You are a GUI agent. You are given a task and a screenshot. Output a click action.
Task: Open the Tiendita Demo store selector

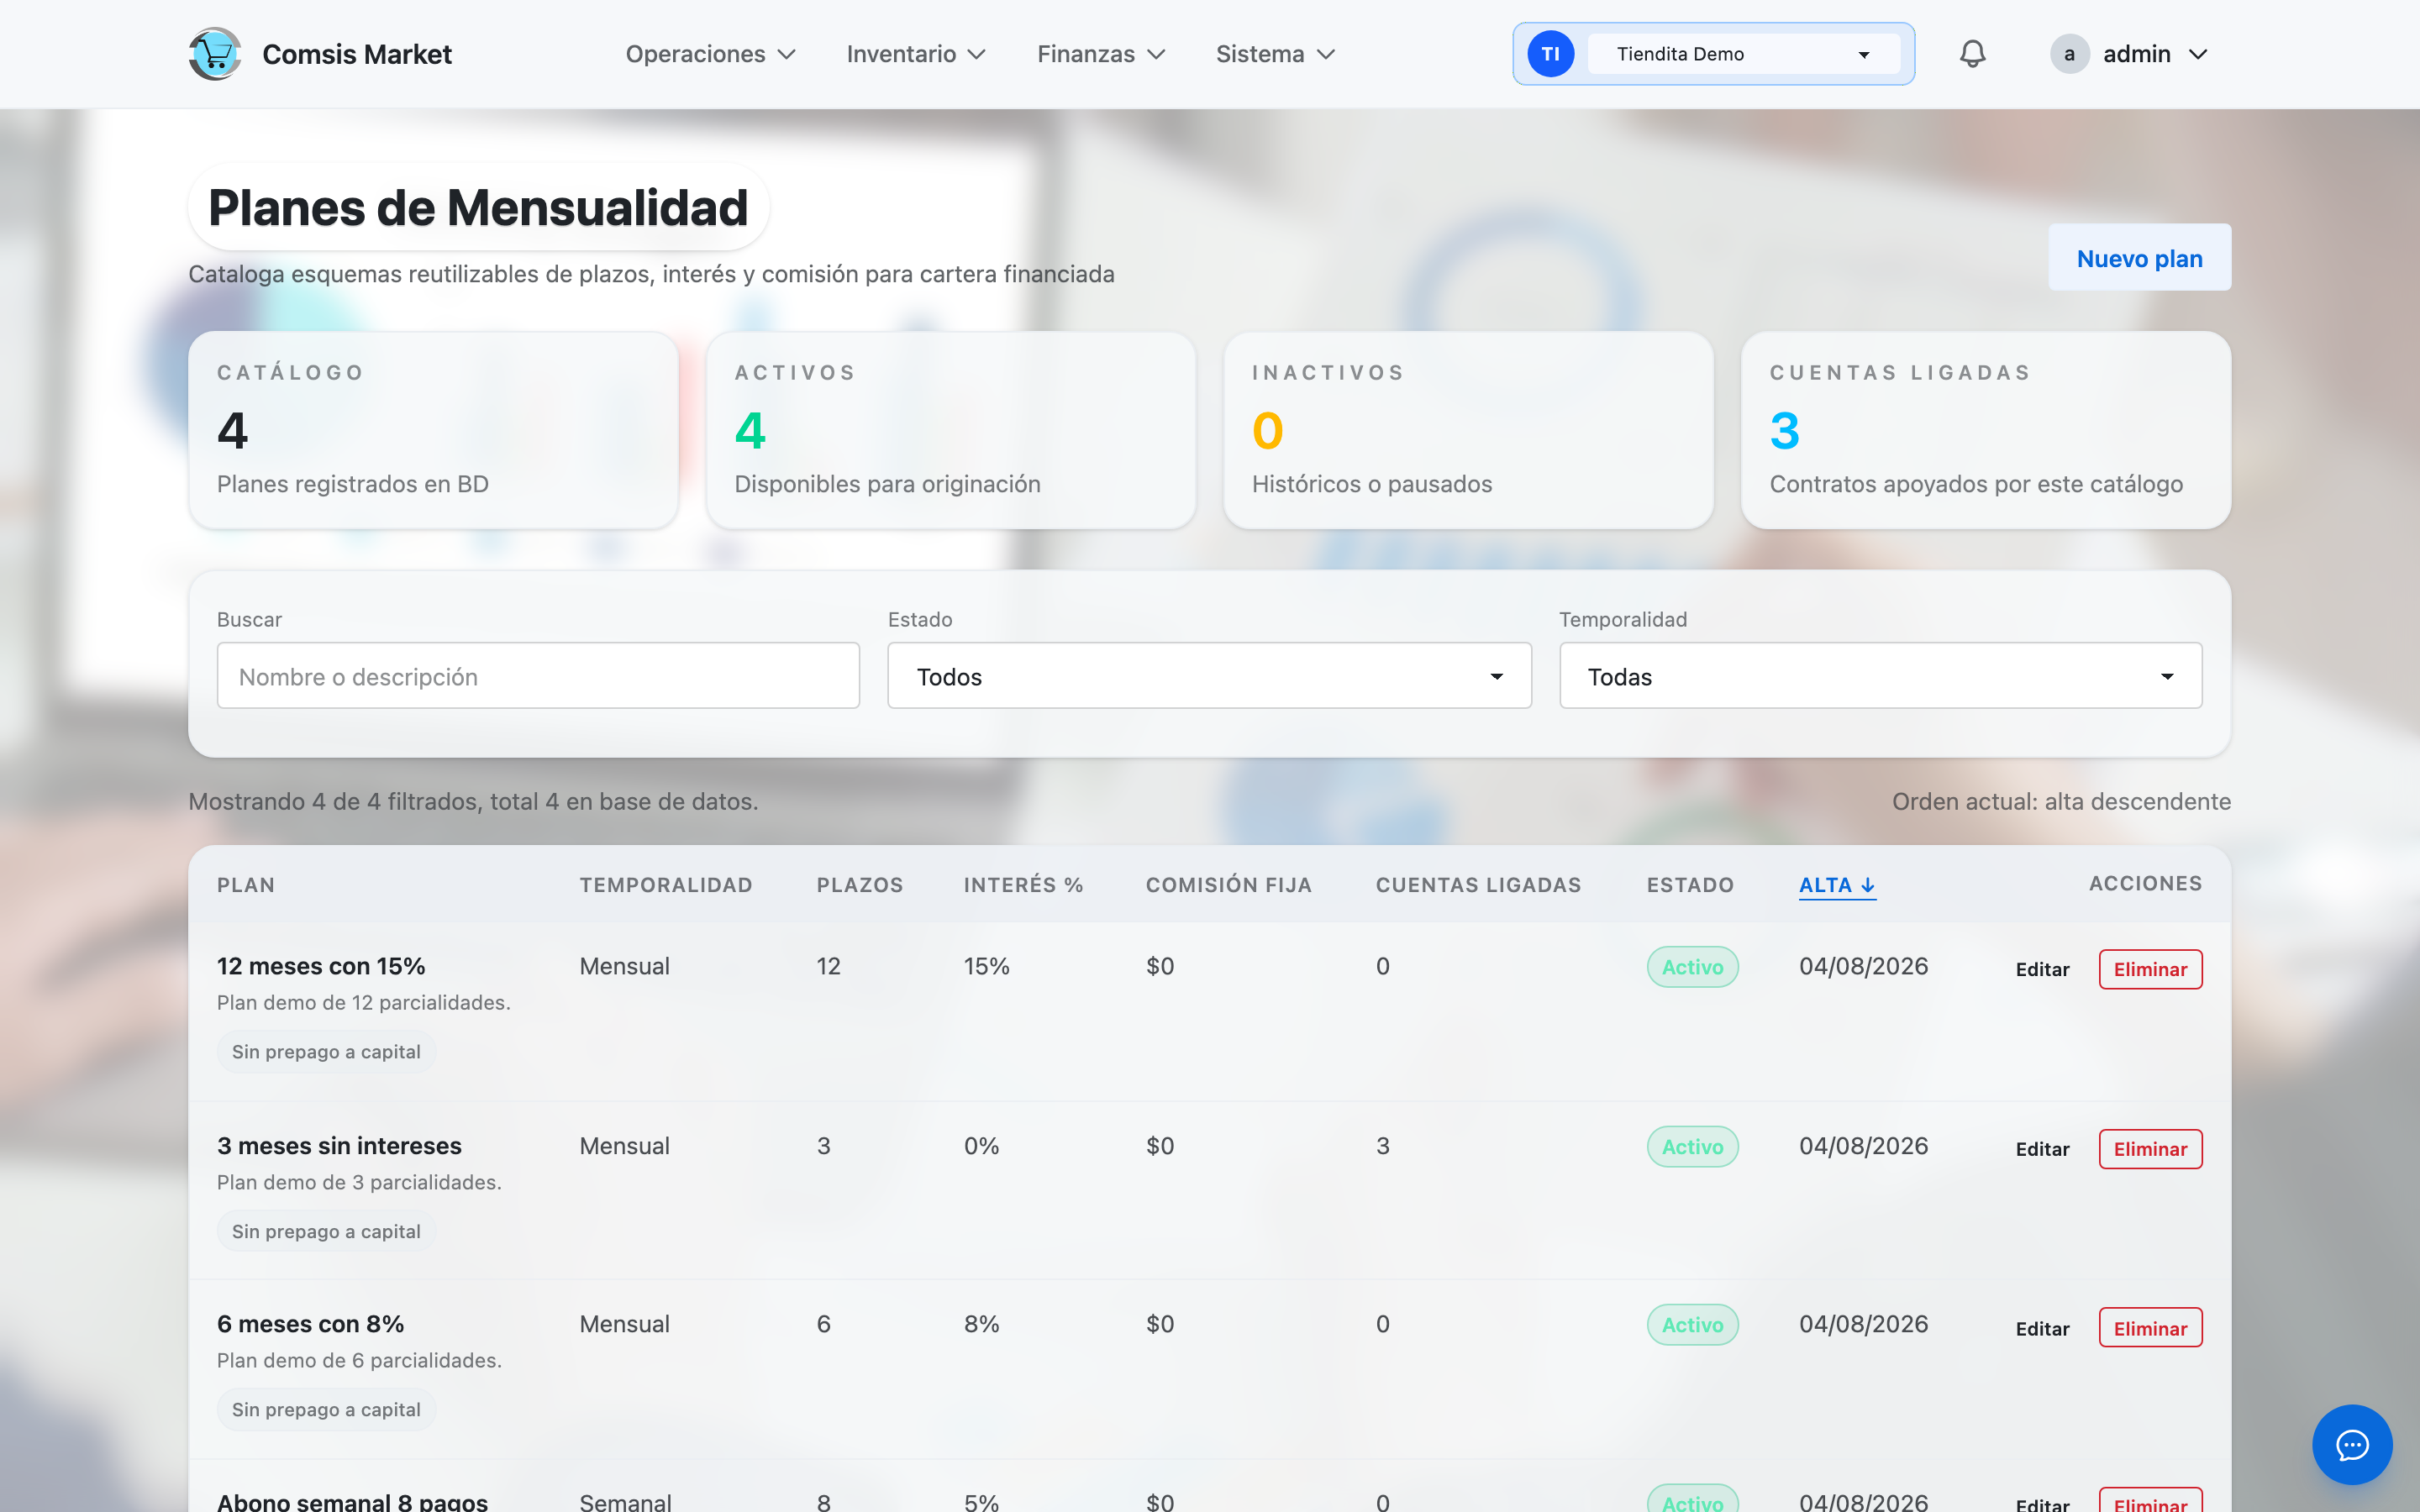[x=1743, y=54]
